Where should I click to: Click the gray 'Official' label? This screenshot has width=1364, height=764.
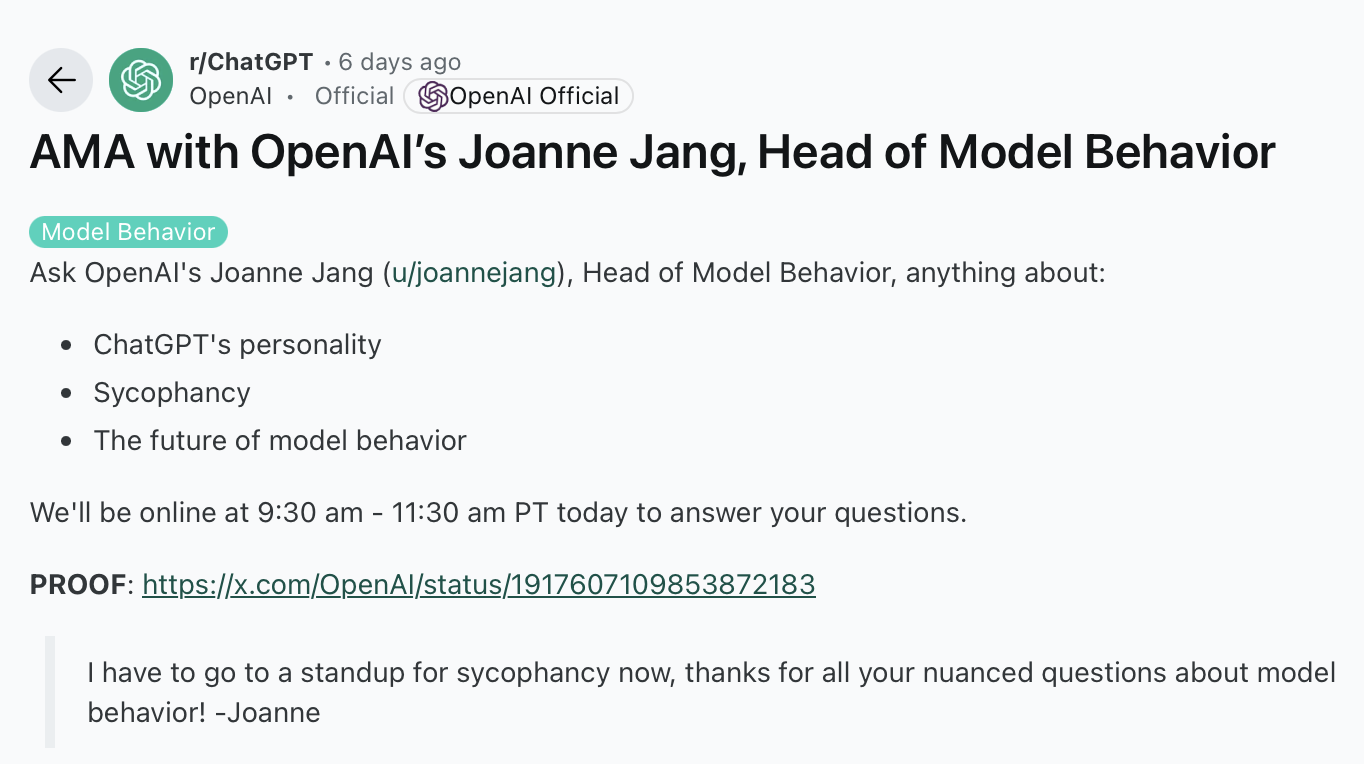pos(354,96)
